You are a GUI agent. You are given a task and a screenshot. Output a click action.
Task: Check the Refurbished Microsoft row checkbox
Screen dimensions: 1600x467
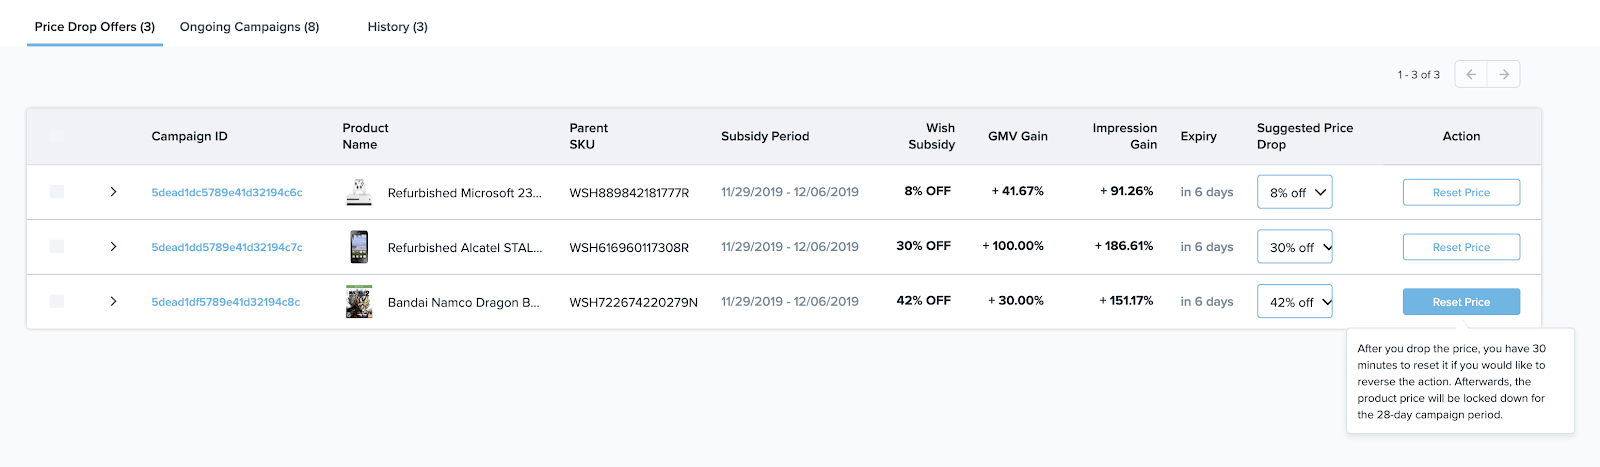57,192
